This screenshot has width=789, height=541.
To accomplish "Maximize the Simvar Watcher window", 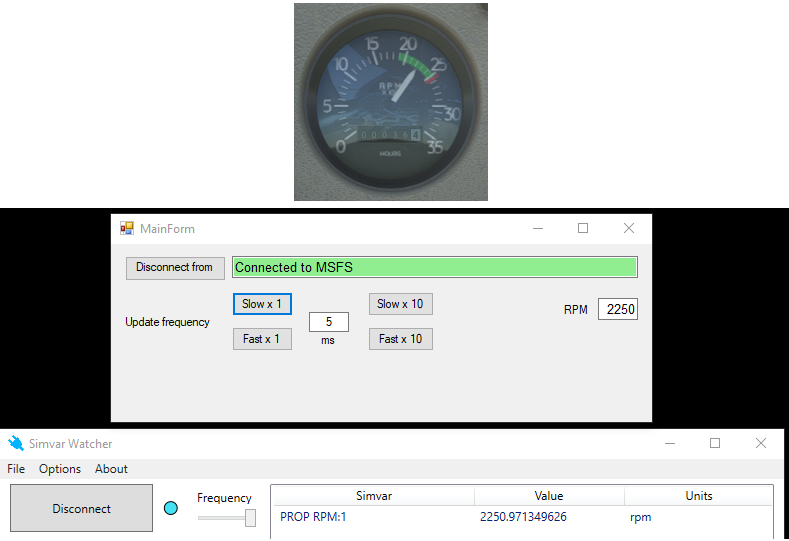I will (715, 444).
